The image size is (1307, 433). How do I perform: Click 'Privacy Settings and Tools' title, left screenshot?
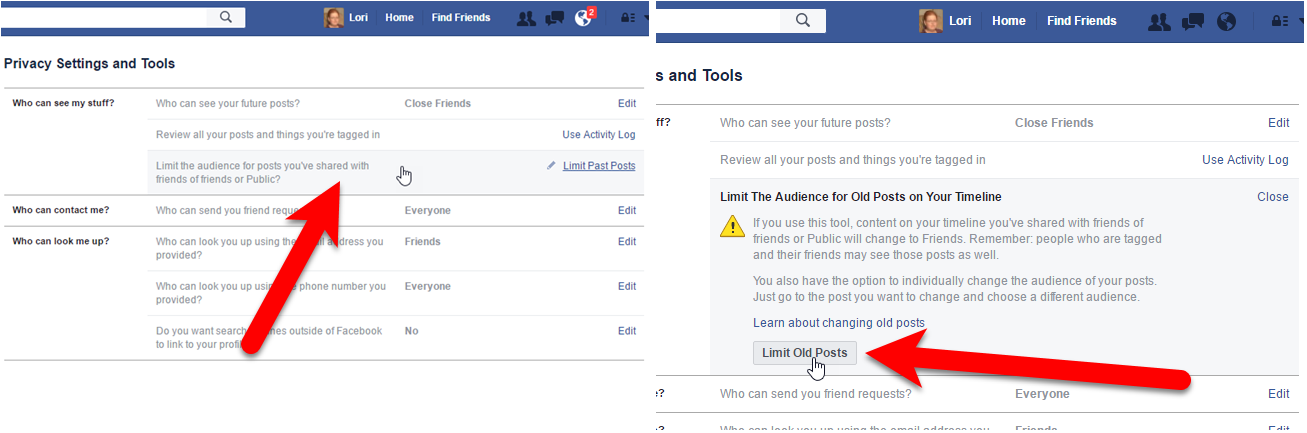[89, 63]
